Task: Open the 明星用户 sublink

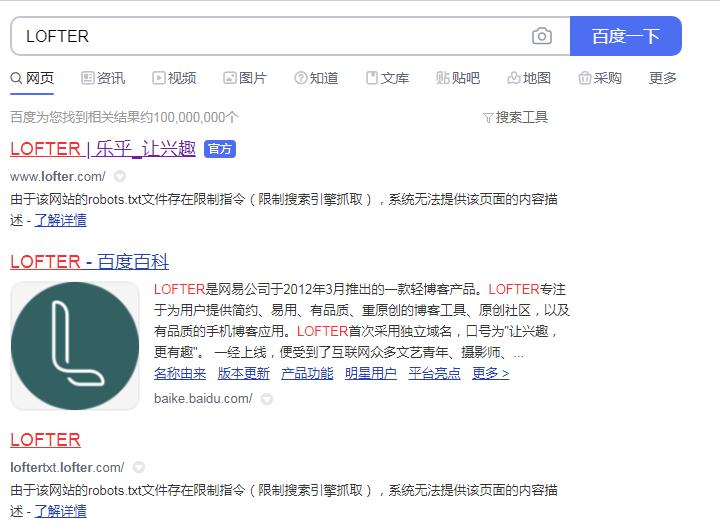Action: pyautogui.click(x=371, y=373)
